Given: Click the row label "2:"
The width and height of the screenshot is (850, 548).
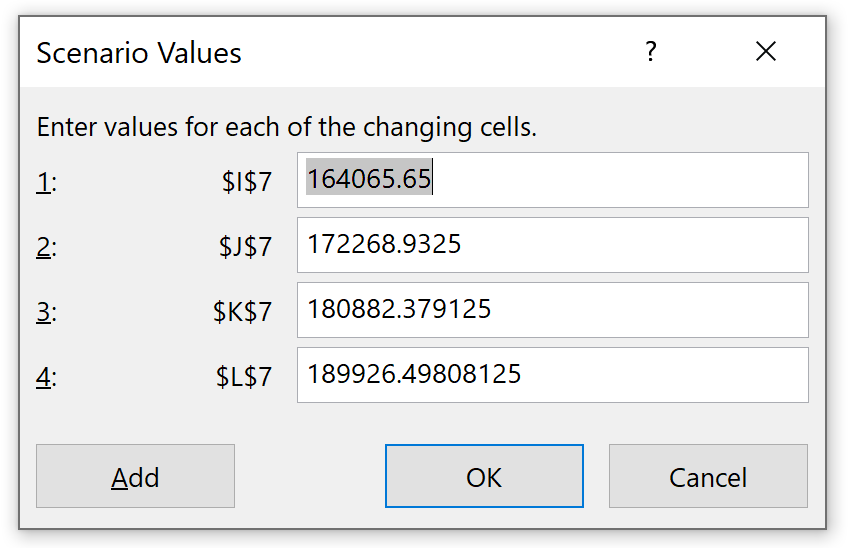Looking at the screenshot, I should [47, 247].
